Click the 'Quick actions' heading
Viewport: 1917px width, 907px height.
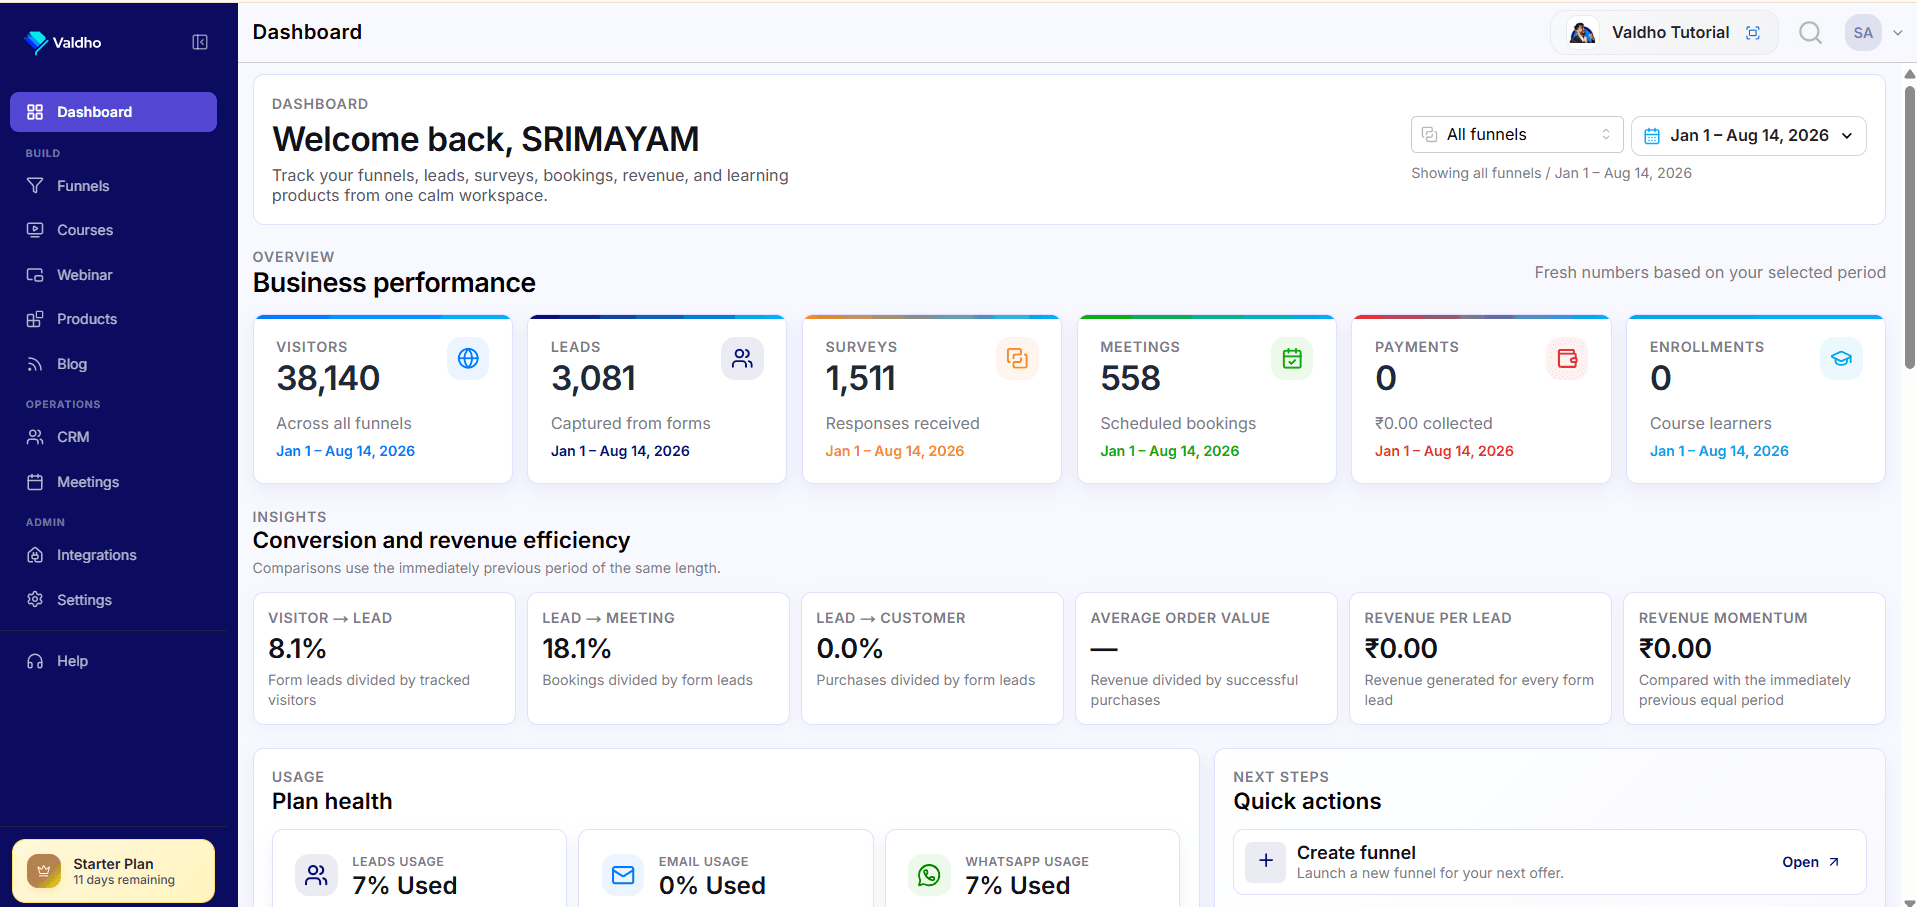[1307, 801]
